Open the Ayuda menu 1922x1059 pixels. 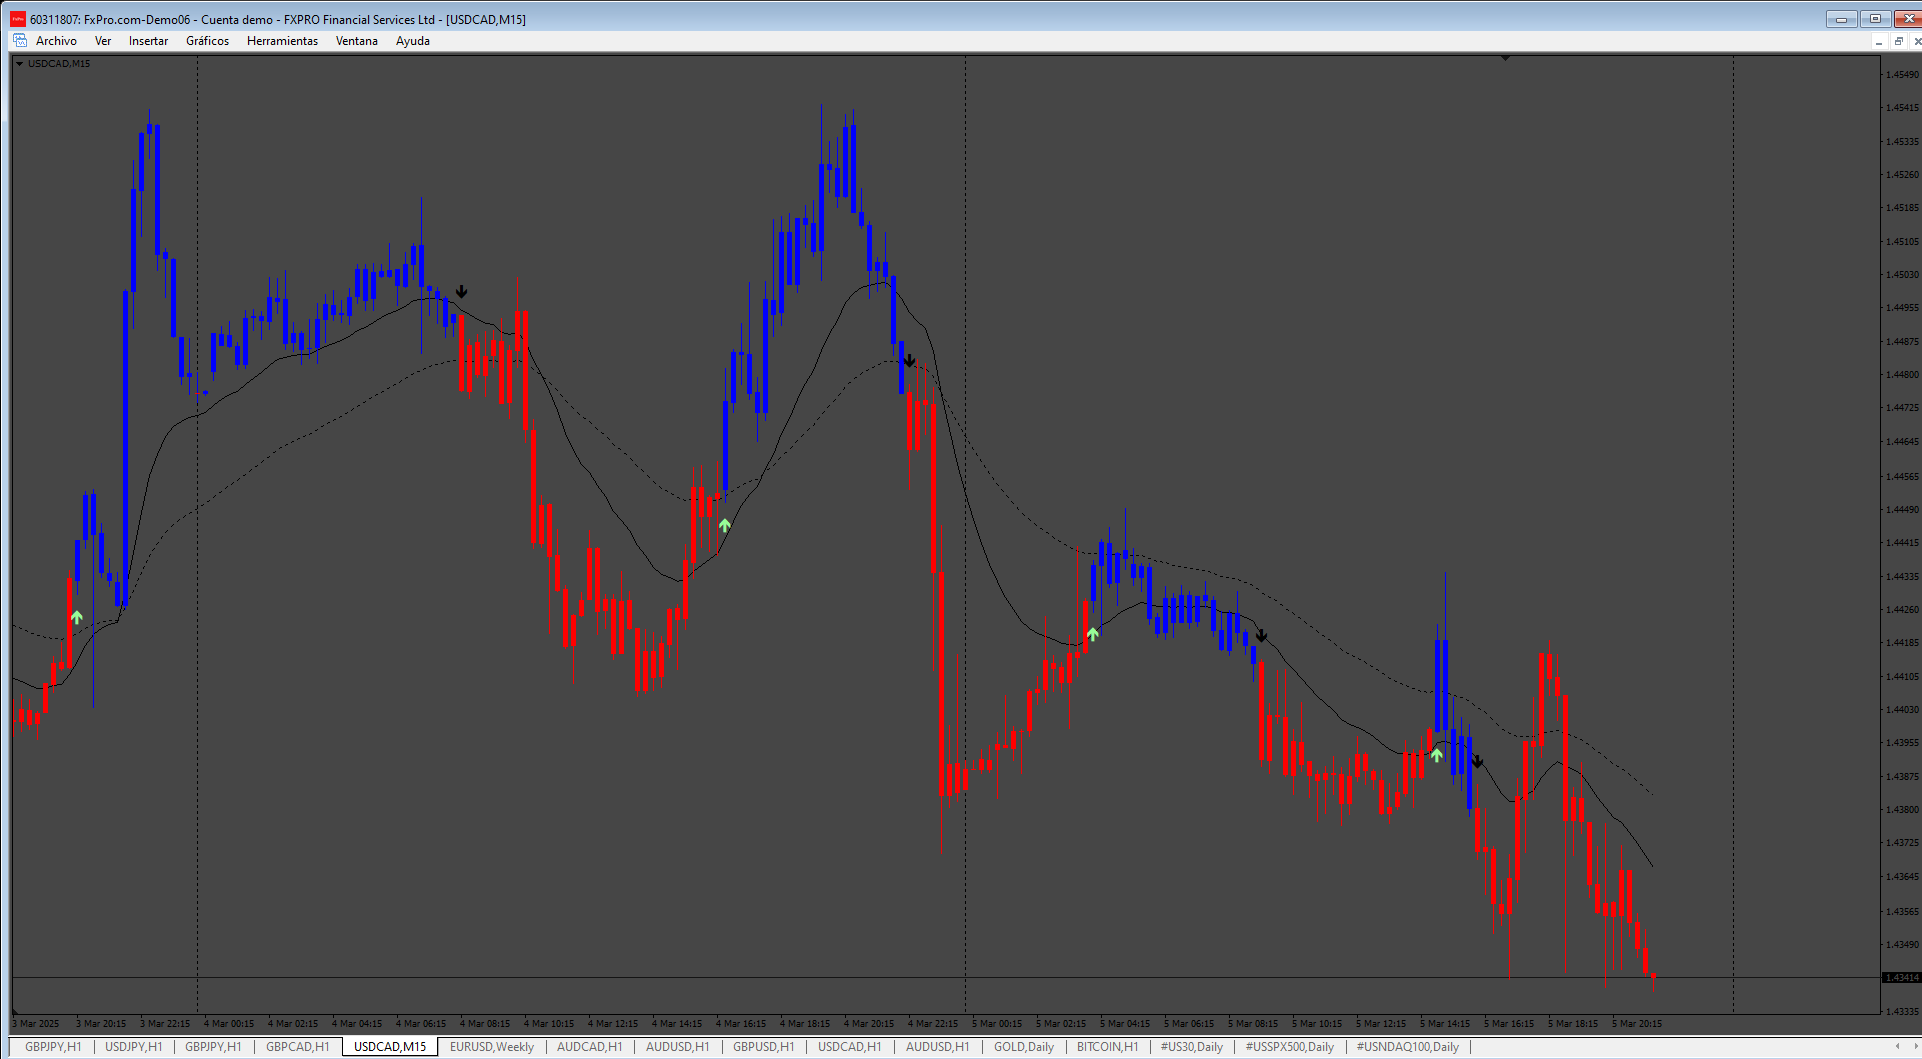click(412, 41)
